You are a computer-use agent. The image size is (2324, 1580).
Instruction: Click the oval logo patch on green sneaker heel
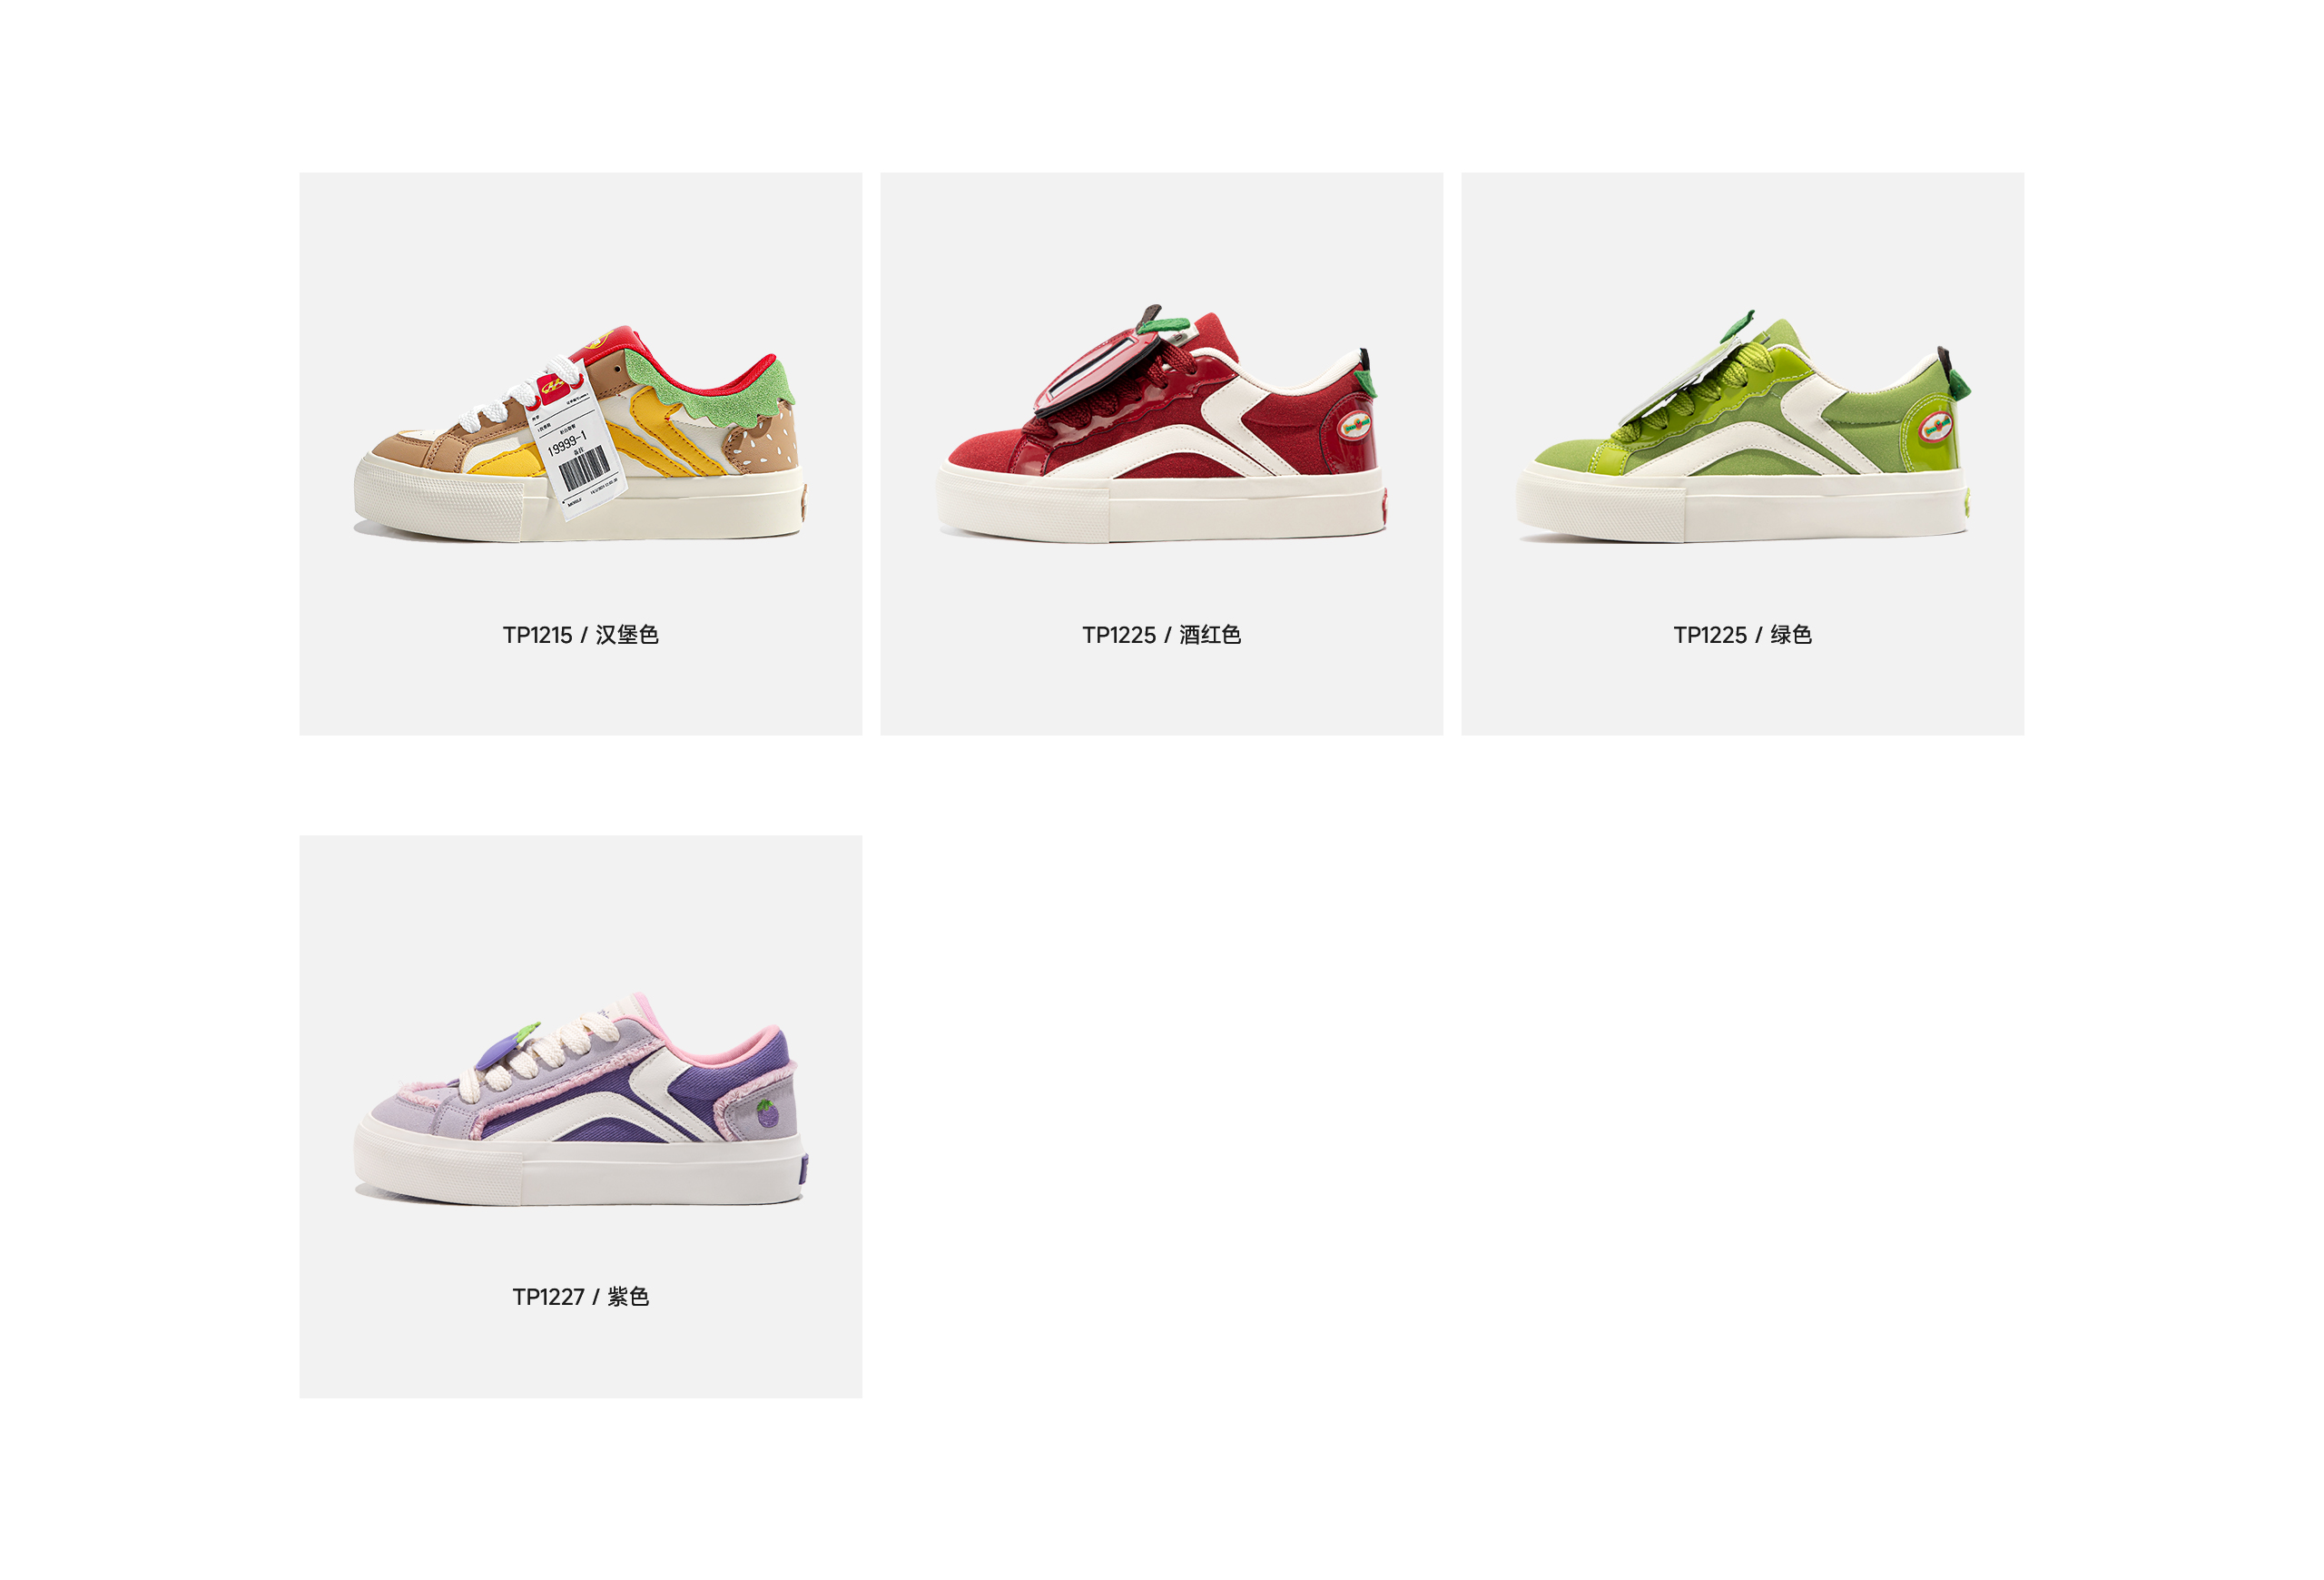pos(1936,427)
